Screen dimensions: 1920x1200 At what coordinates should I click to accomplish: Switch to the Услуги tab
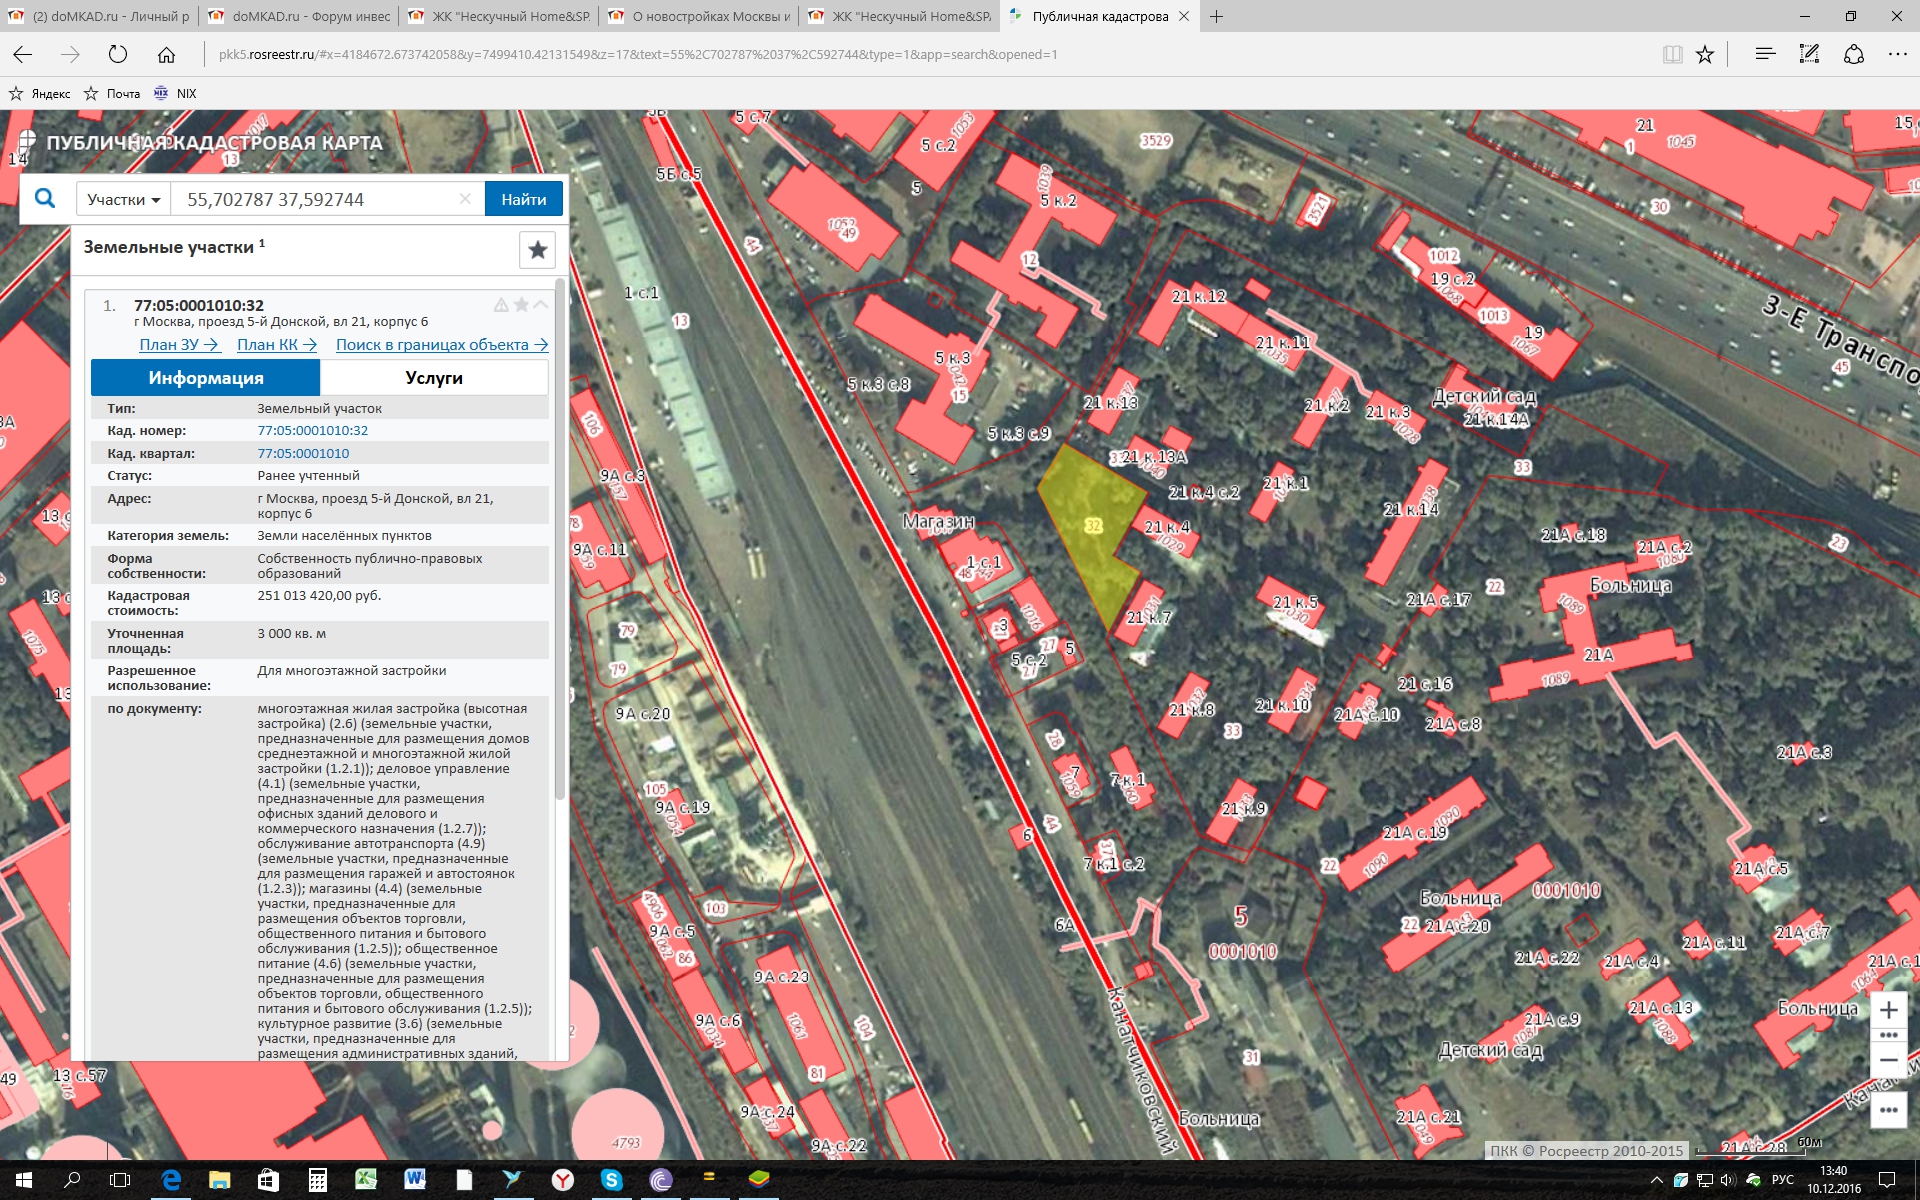(434, 378)
